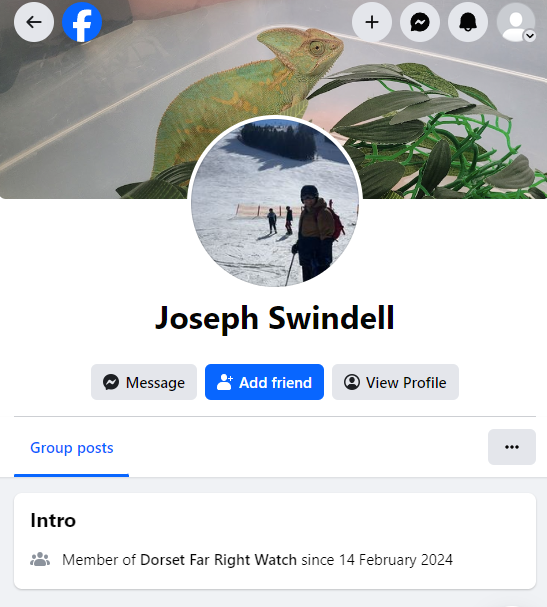Viewport: 547px width, 607px height.
Task: Add Joseph Swindell as a friend
Action: (x=264, y=382)
